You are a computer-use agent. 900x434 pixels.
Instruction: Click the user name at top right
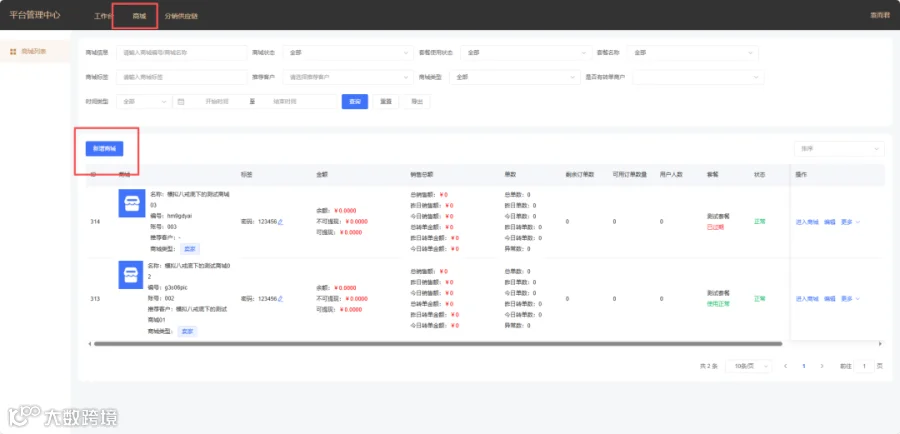point(879,16)
